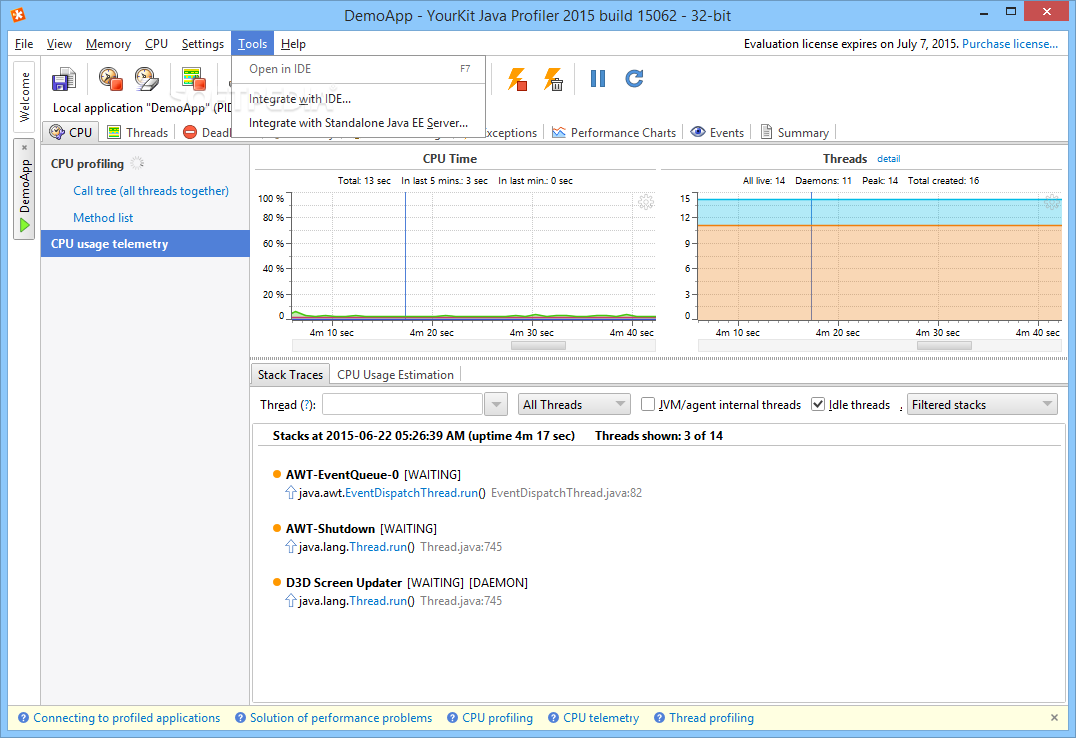Screen dimensions: 1076x738
Task: Toggle the JVM/agent internal threads checkbox
Action: click(x=648, y=404)
